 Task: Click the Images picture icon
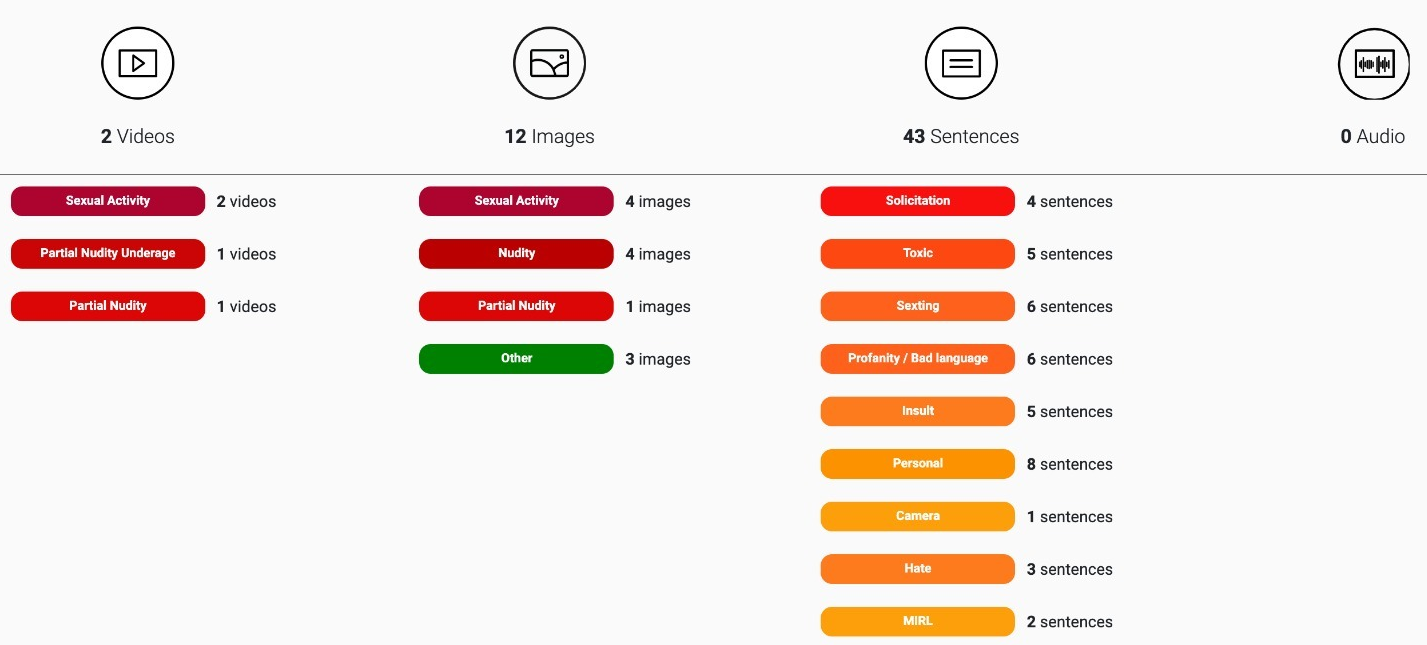[x=549, y=64]
